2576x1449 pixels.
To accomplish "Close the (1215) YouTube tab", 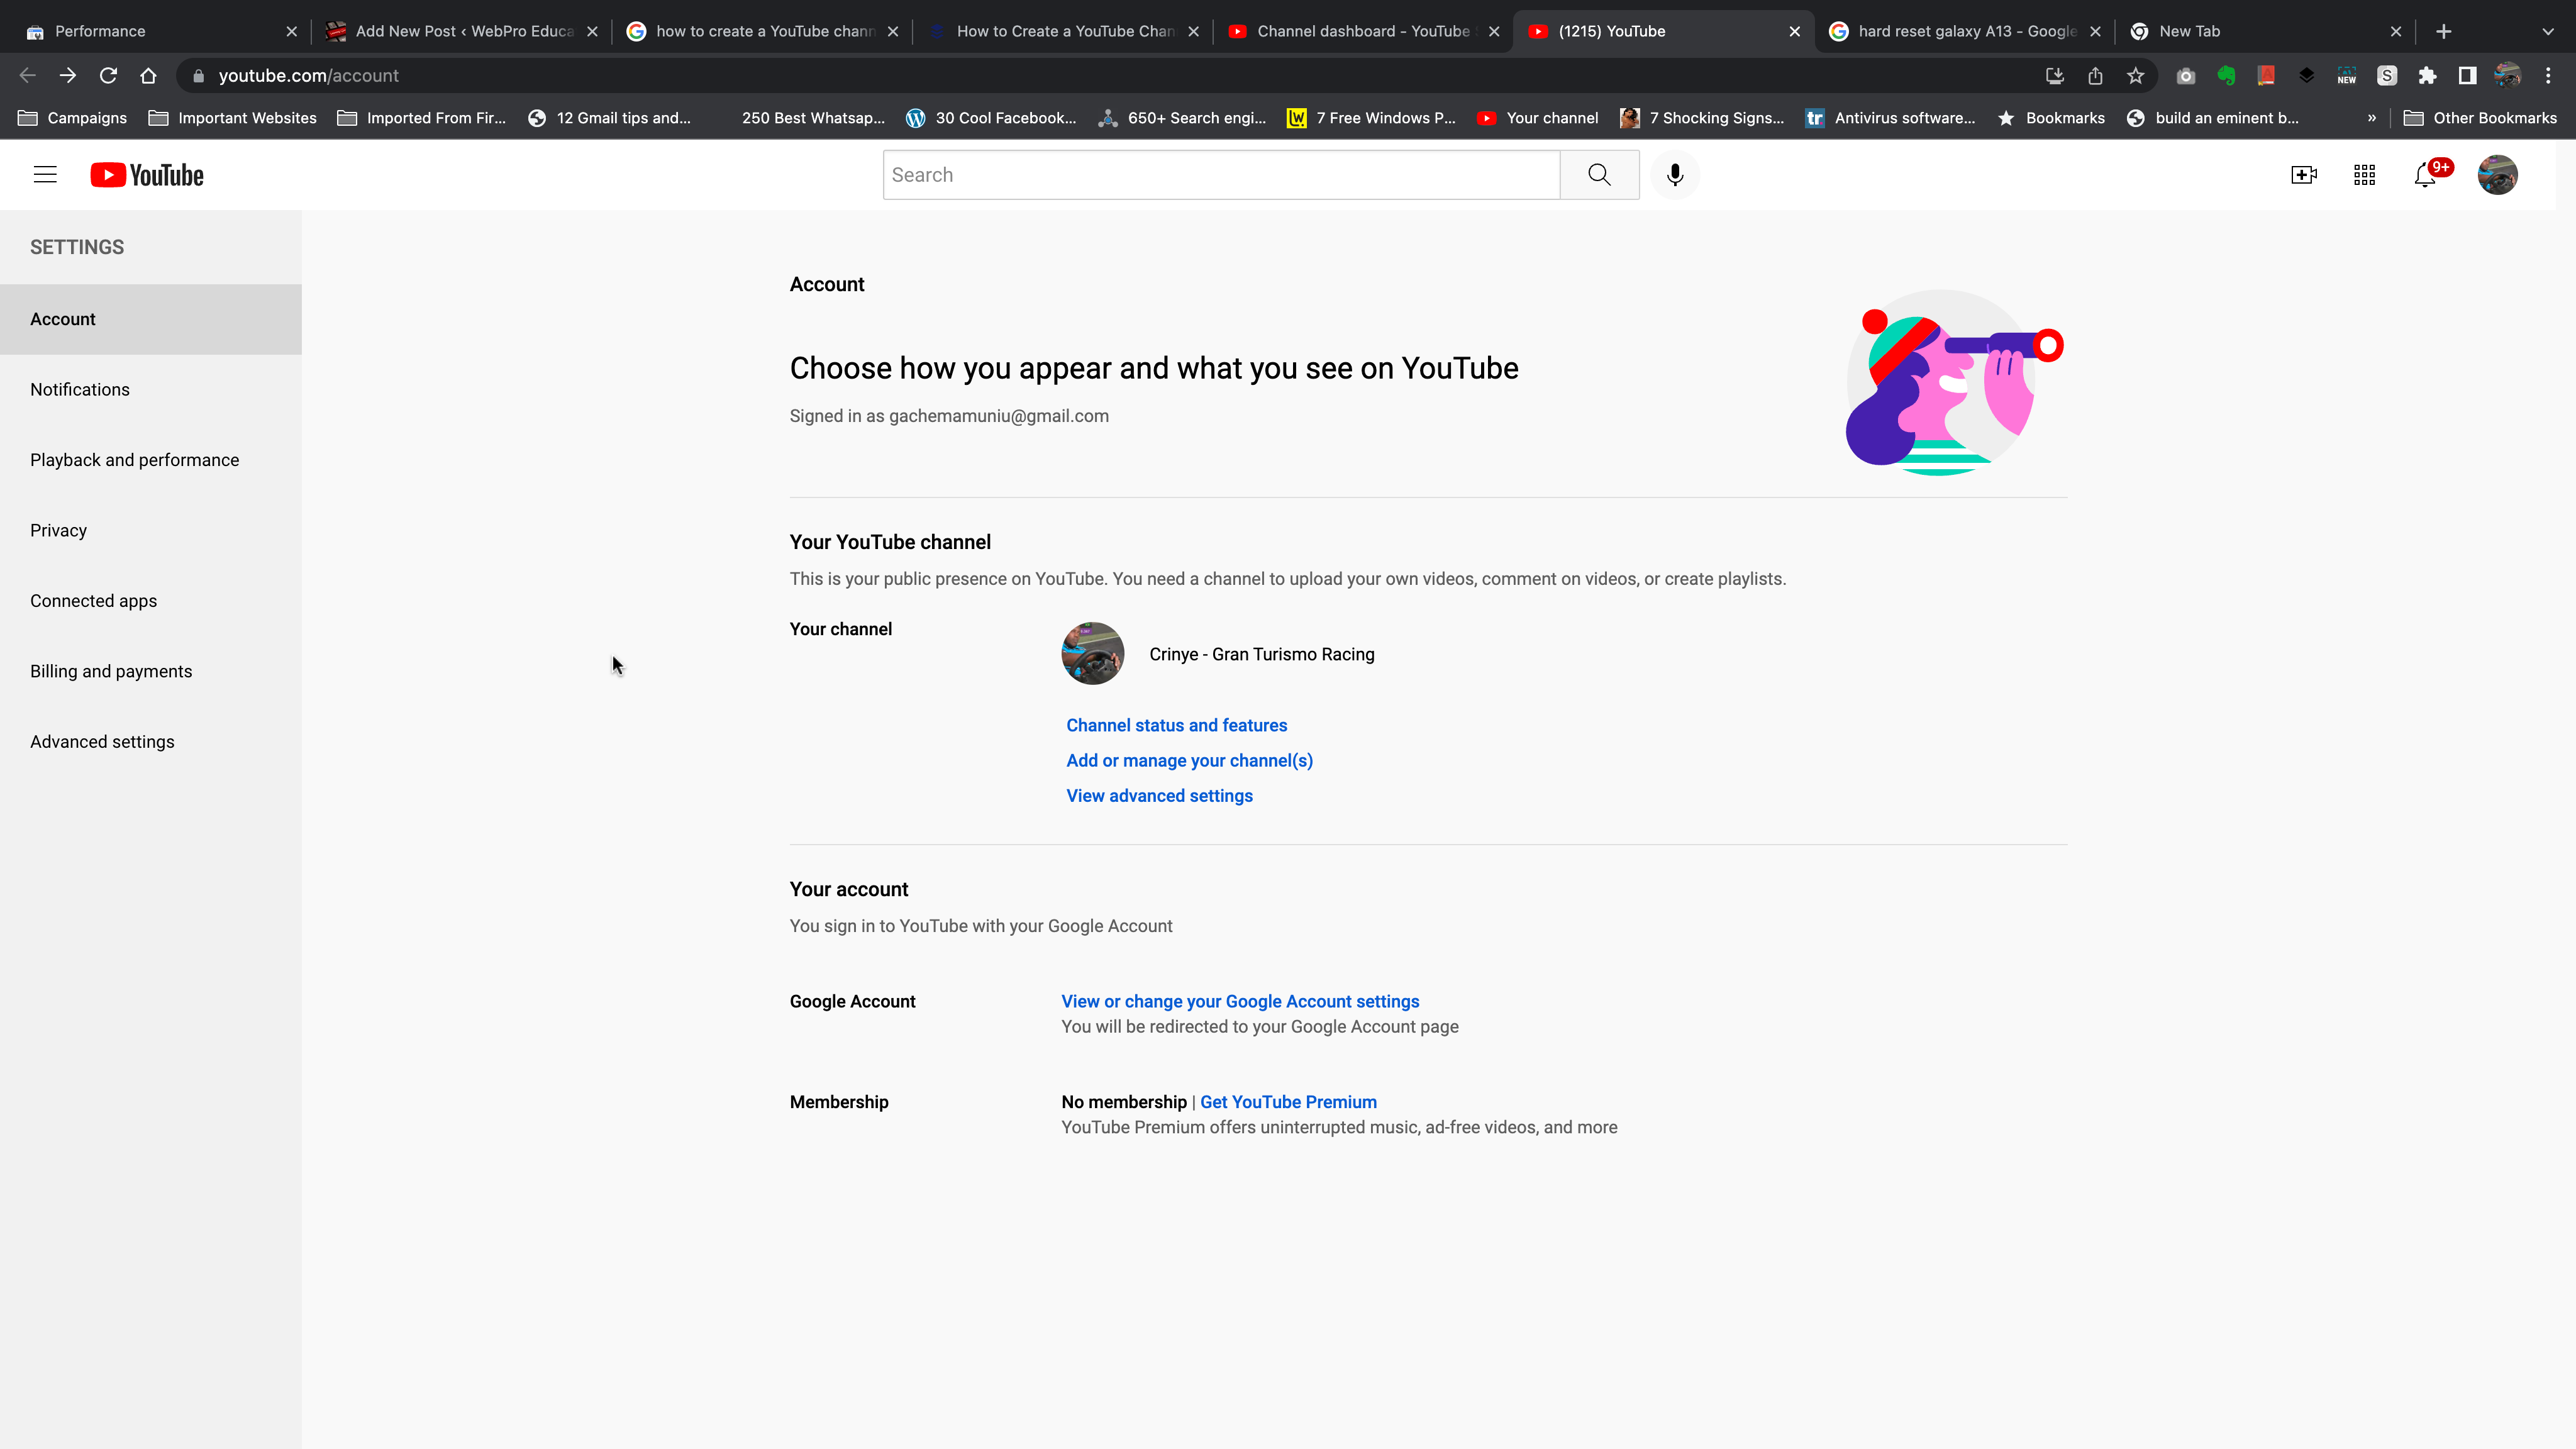I will pyautogui.click(x=1795, y=32).
